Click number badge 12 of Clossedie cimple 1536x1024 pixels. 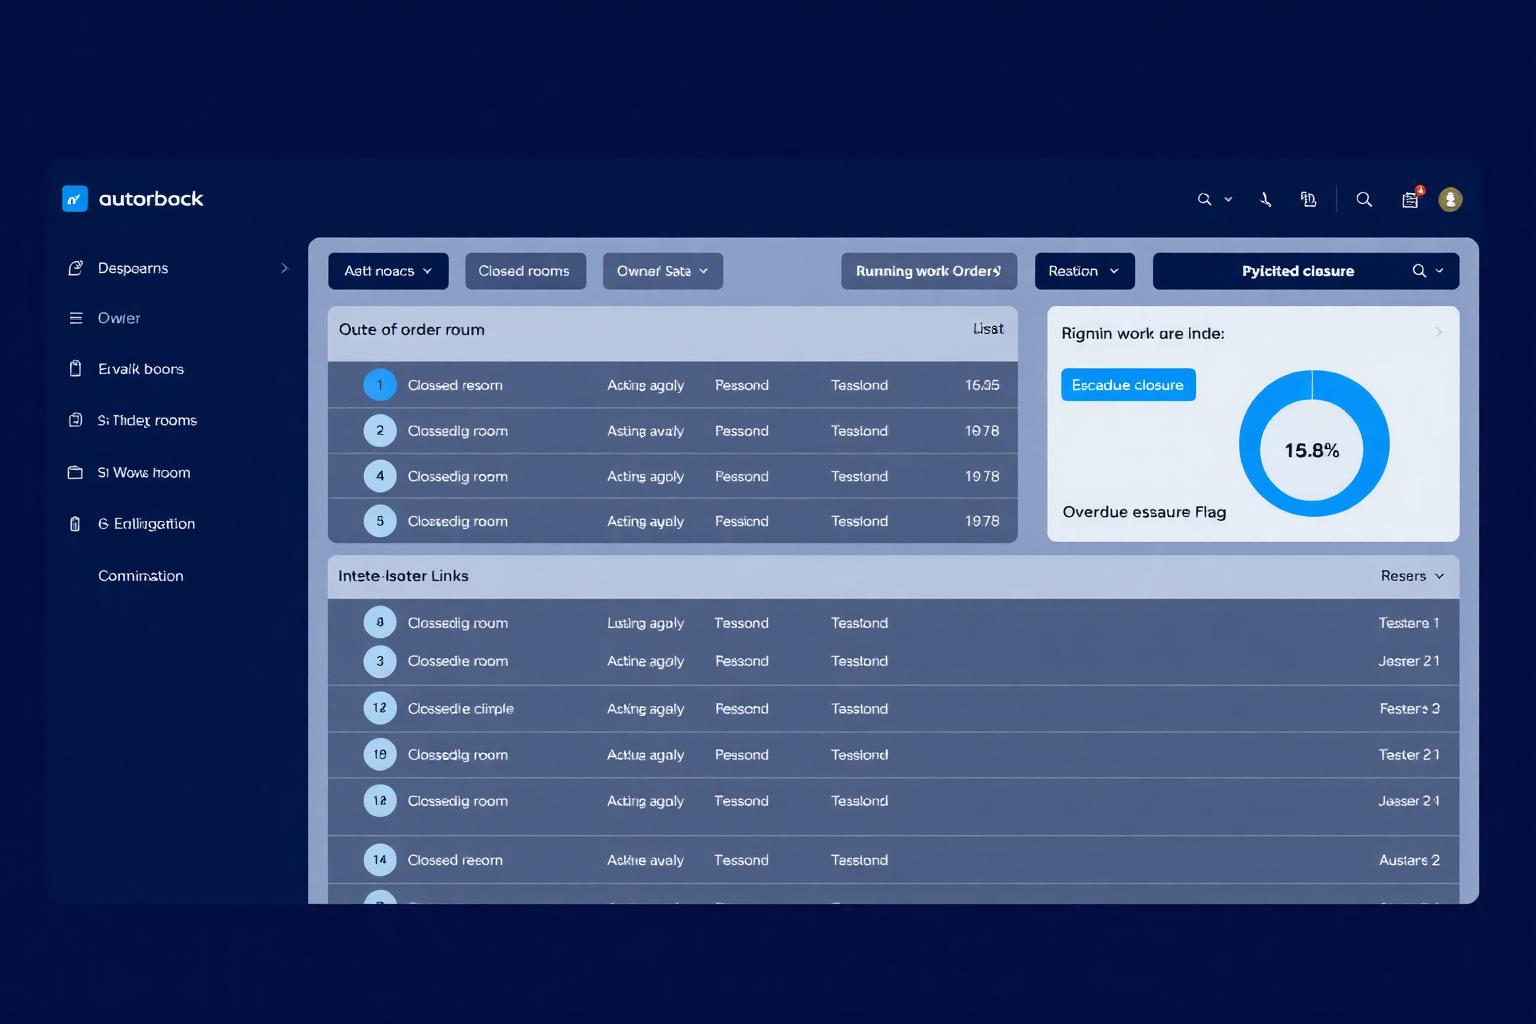tap(380, 708)
